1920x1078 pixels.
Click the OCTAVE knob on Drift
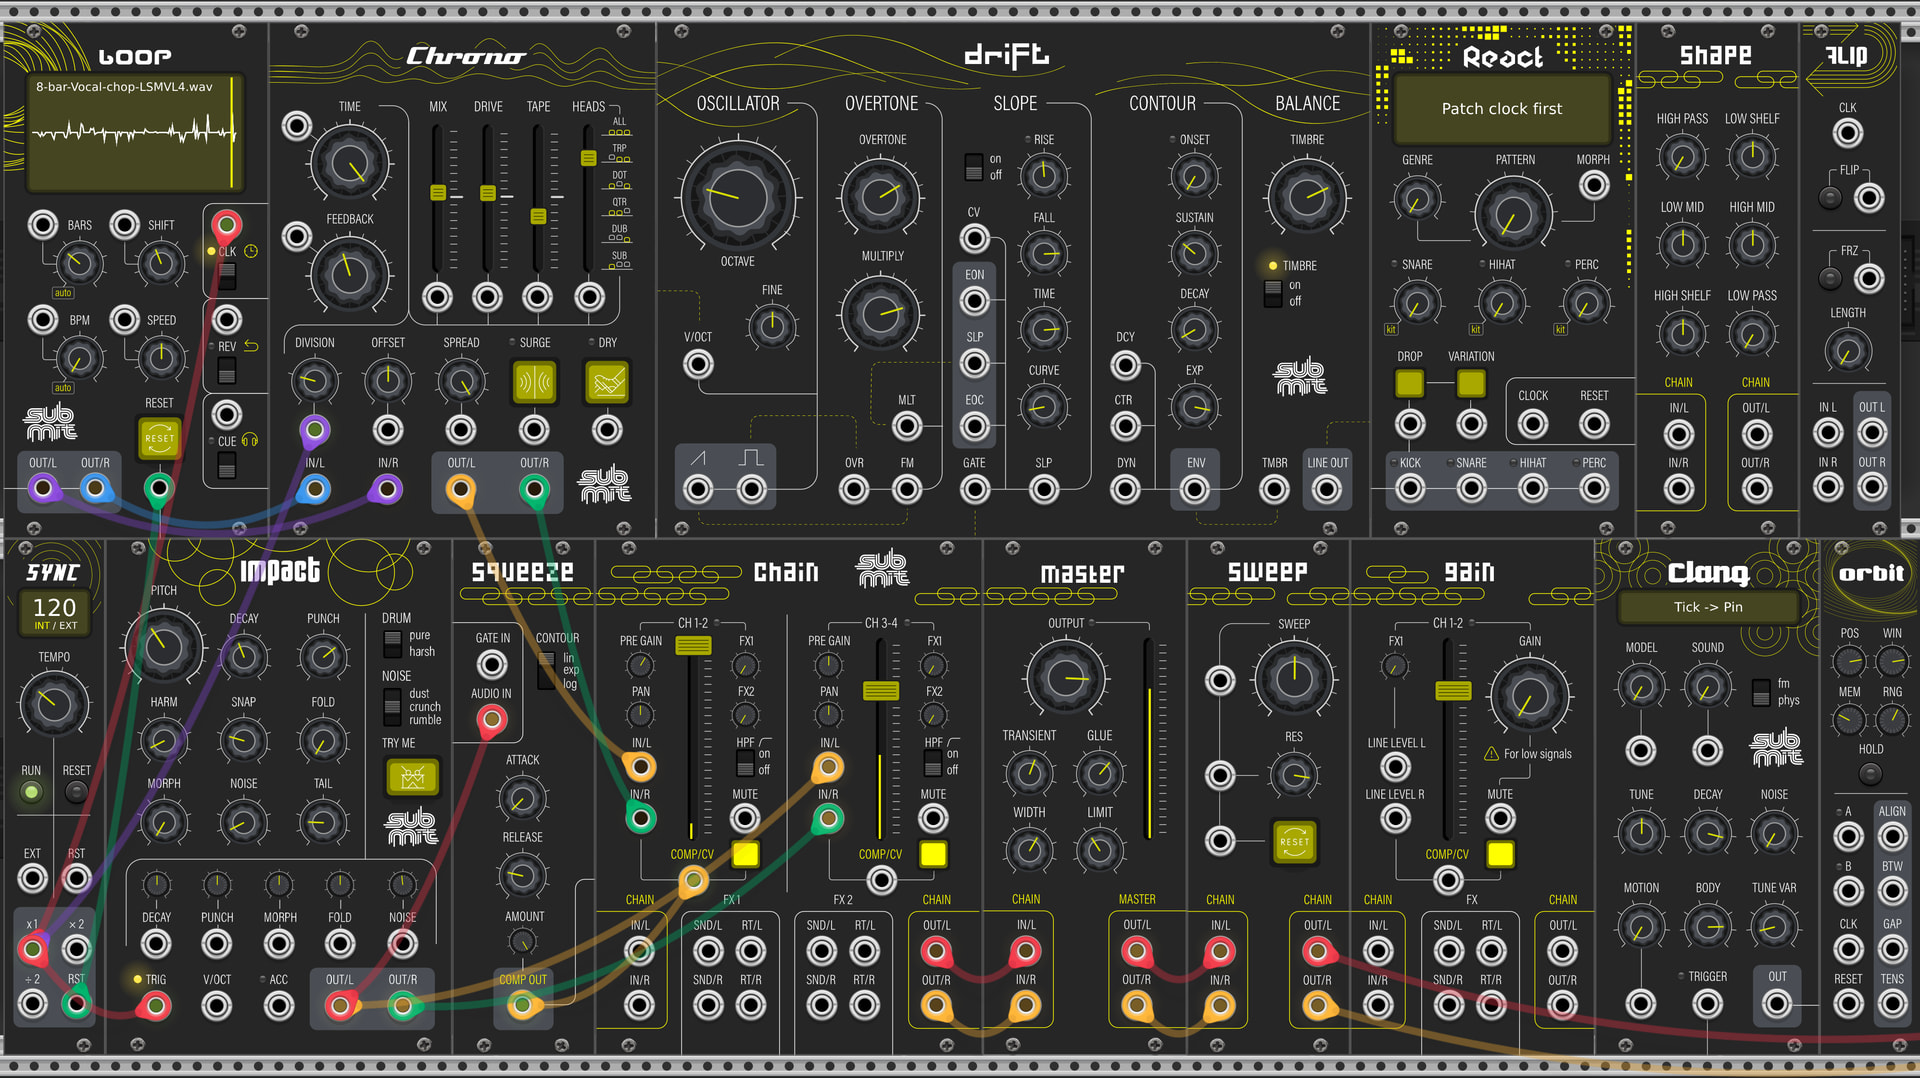click(737, 197)
